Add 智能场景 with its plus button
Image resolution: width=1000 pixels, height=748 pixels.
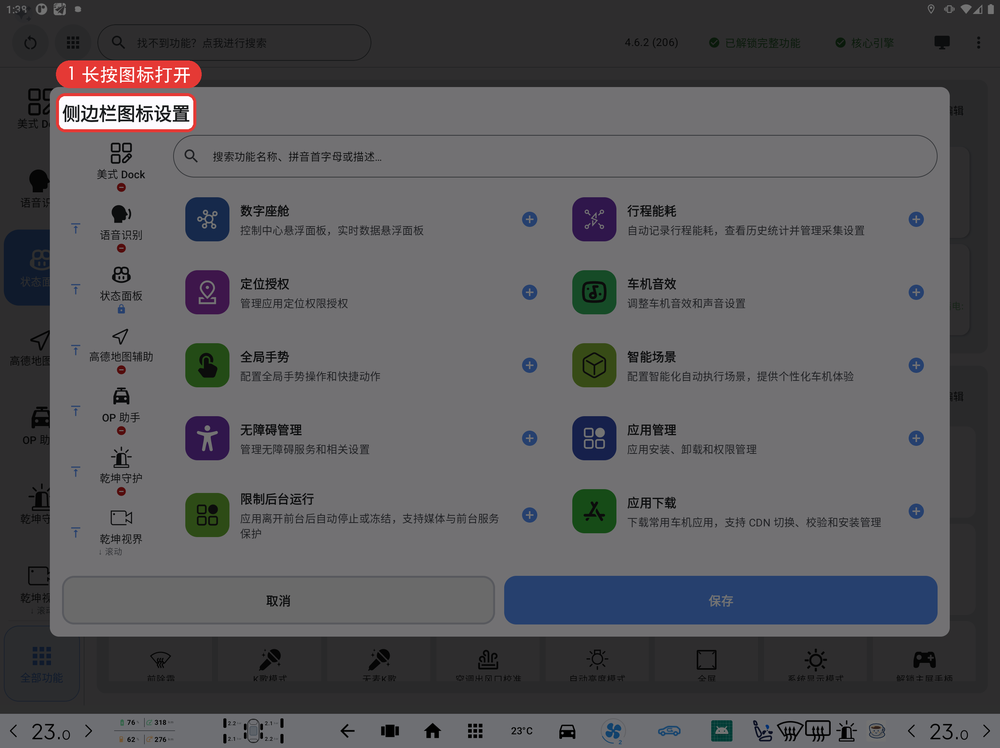coord(916,365)
